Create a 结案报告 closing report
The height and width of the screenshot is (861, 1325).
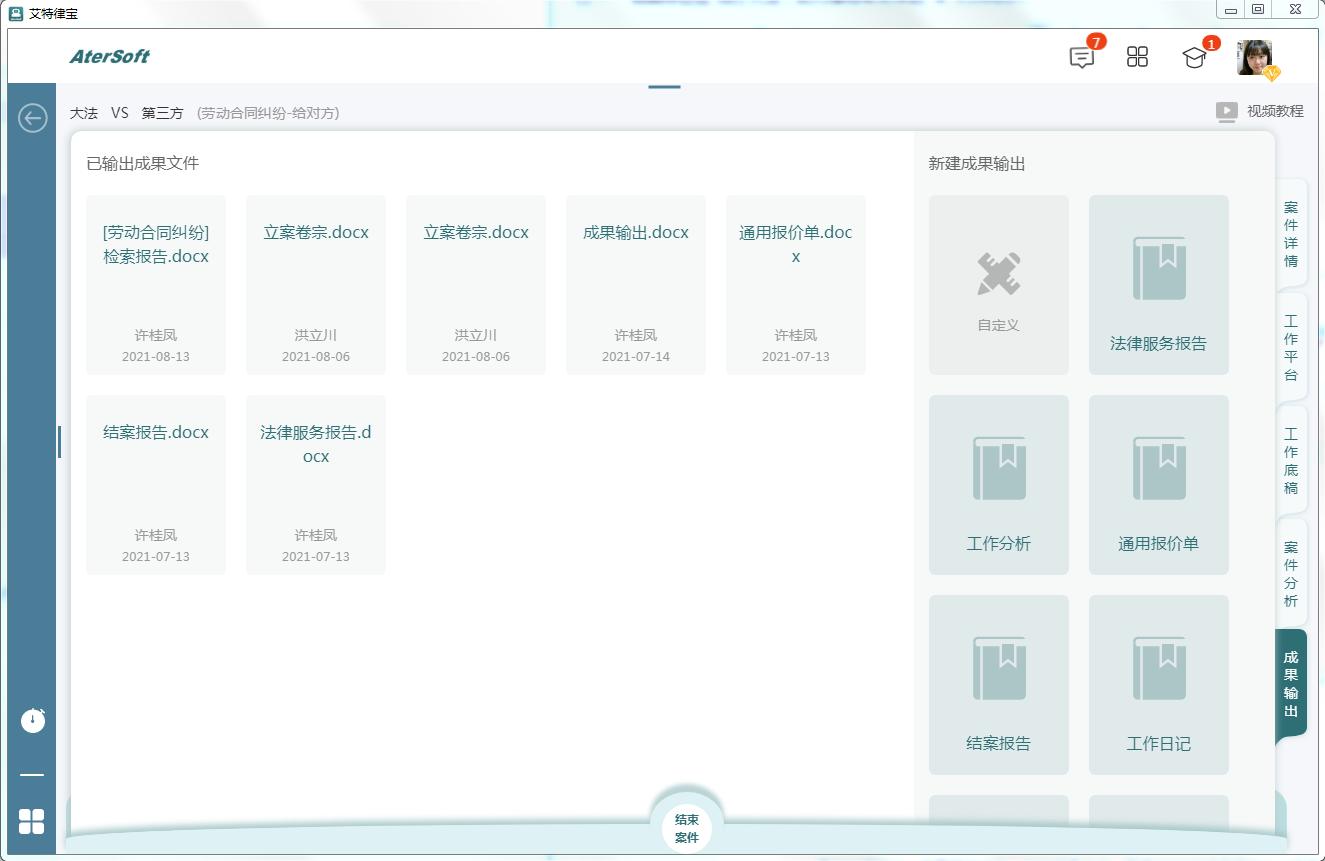(997, 684)
